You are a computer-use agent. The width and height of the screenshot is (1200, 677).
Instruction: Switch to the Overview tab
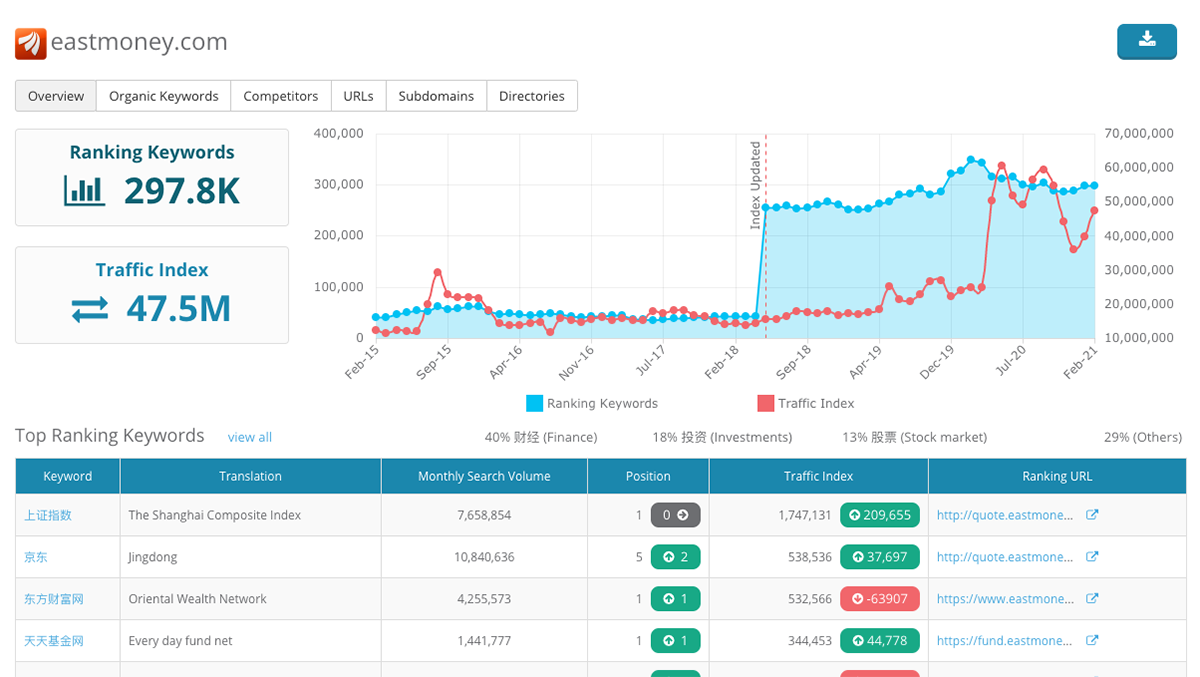tap(56, 96)
